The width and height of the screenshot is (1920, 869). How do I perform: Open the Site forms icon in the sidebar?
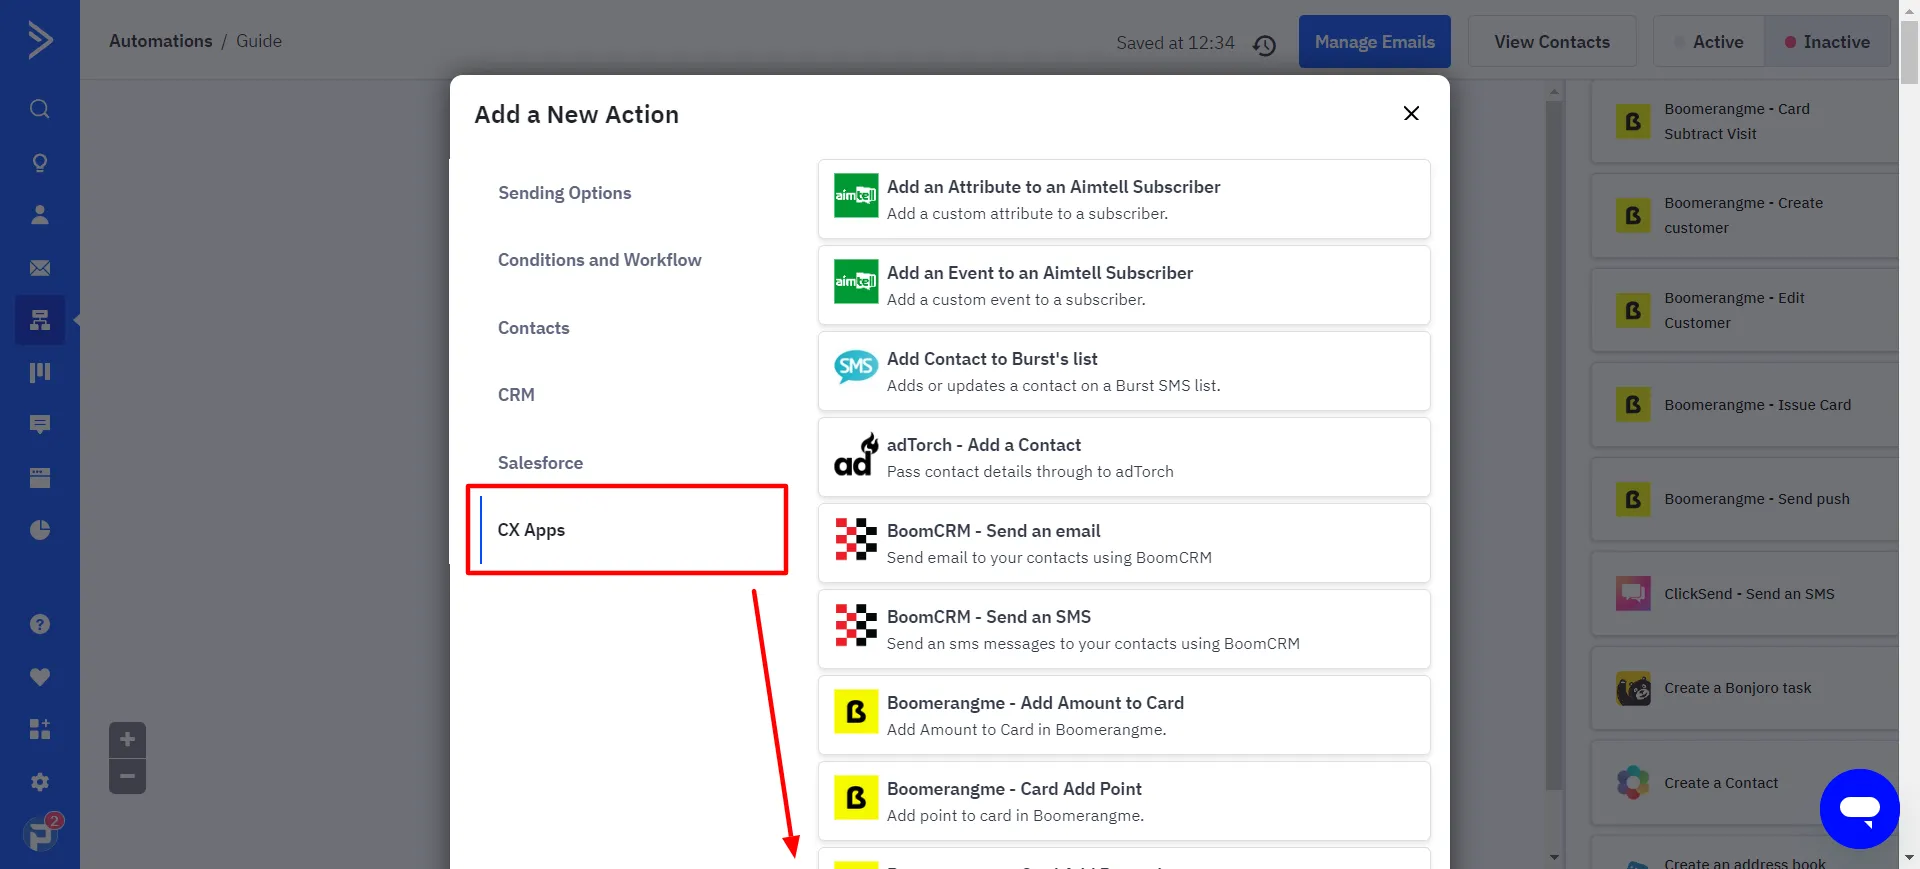coord(40,477)
